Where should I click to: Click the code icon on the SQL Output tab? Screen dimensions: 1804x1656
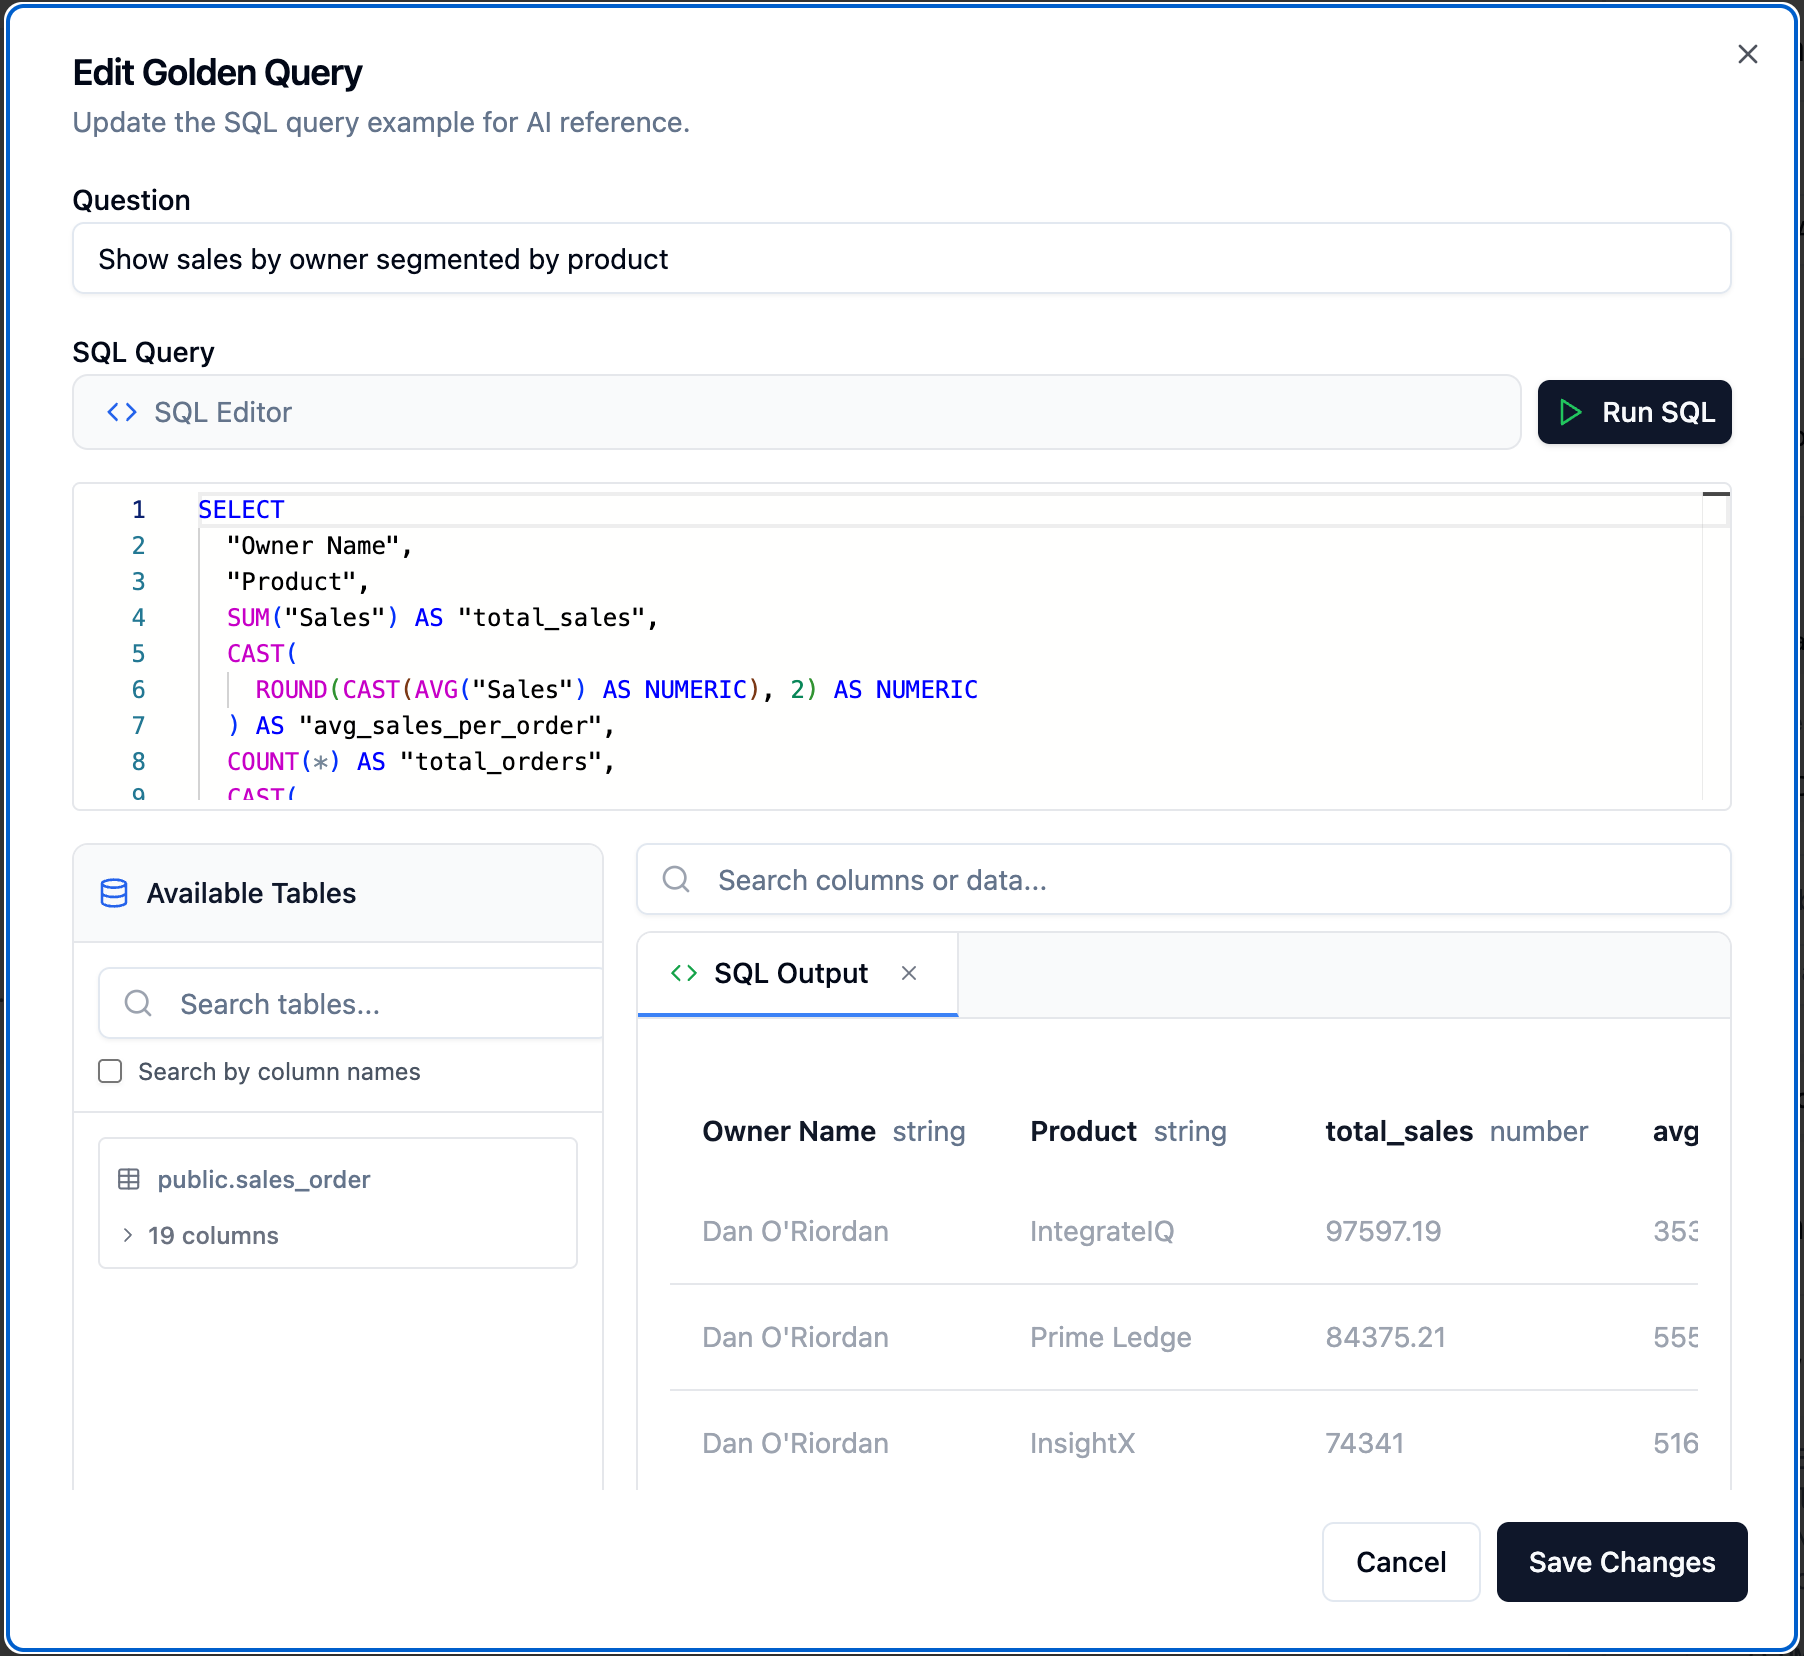[684, 973]
